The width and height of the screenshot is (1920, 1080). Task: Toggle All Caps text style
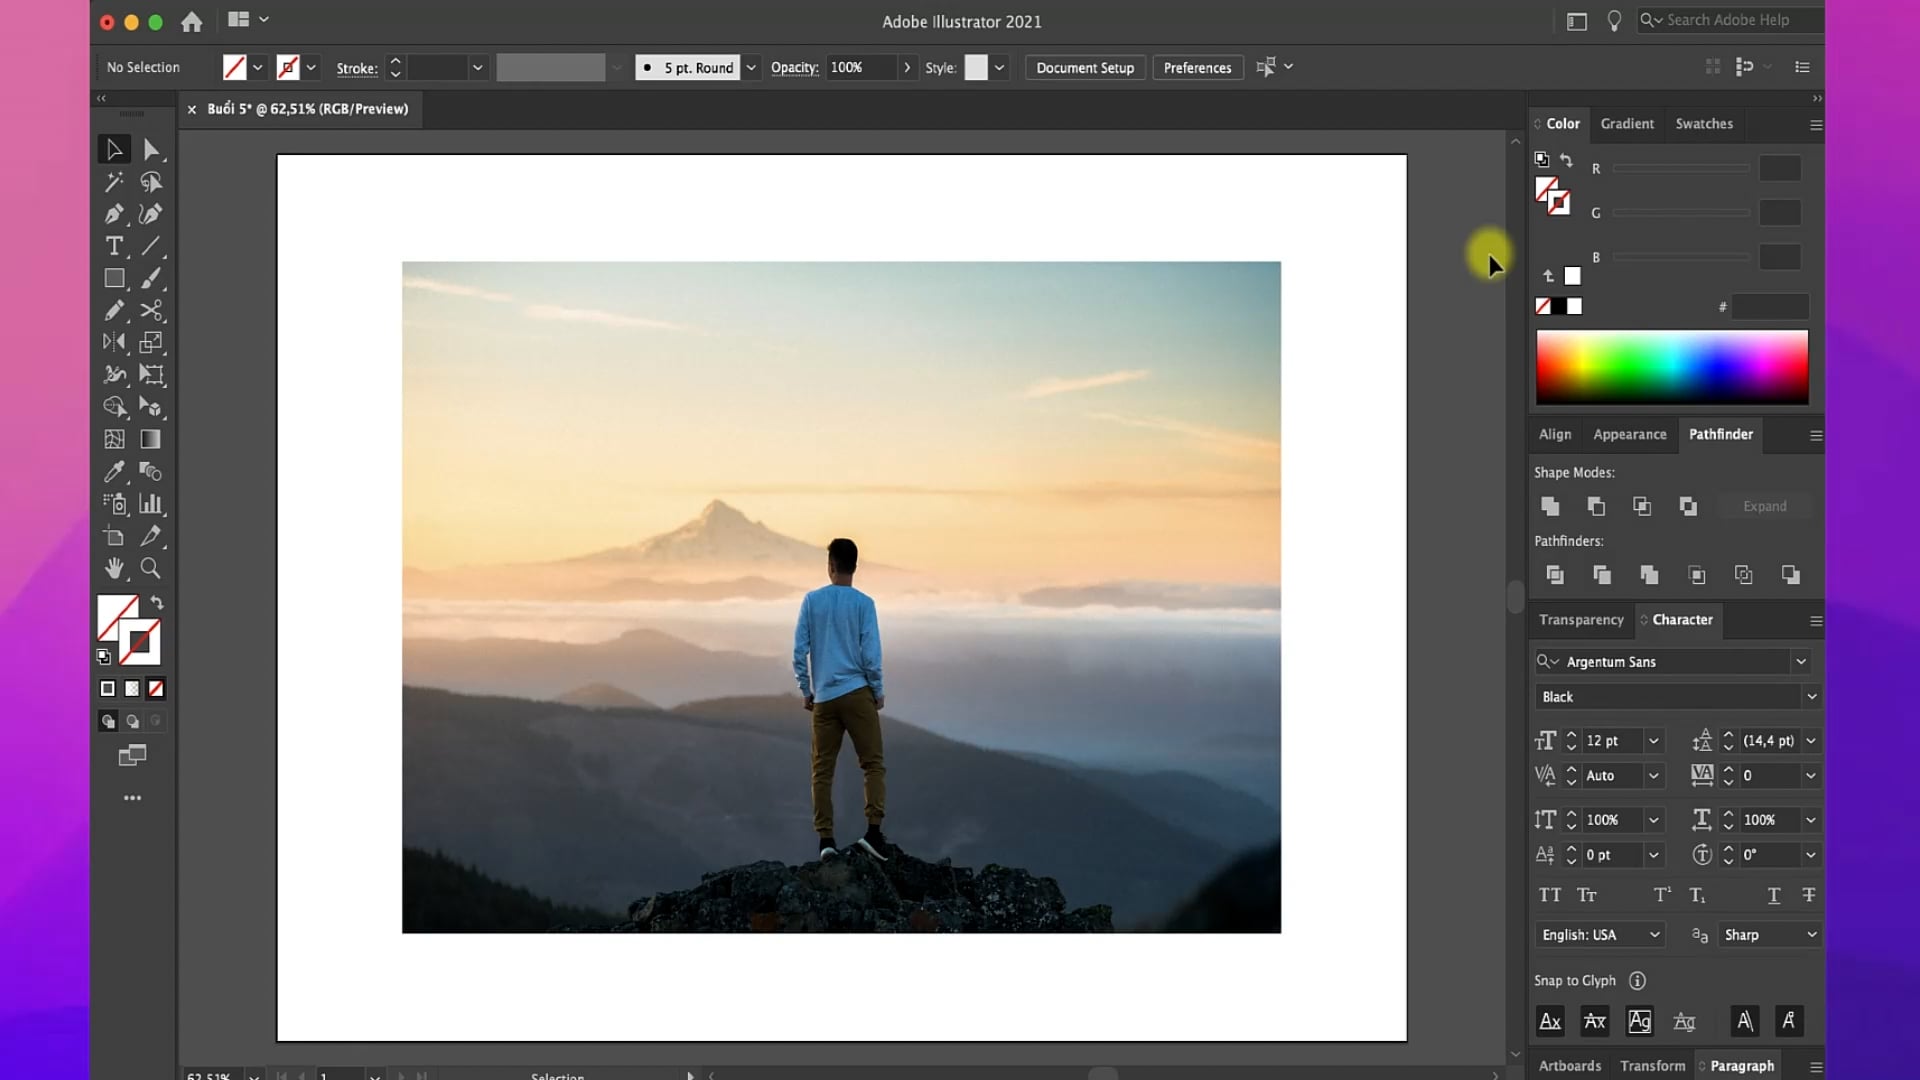pos(1550,895)
